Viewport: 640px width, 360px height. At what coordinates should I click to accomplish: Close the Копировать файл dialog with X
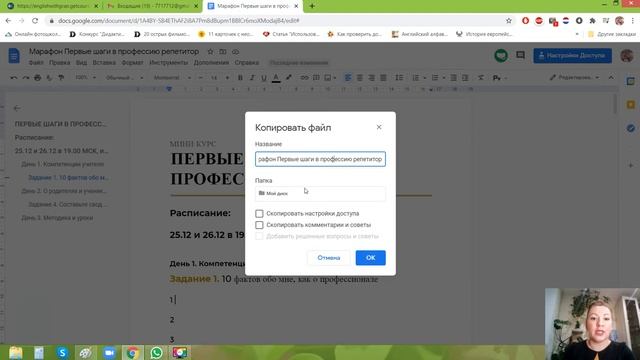(379, 127)
